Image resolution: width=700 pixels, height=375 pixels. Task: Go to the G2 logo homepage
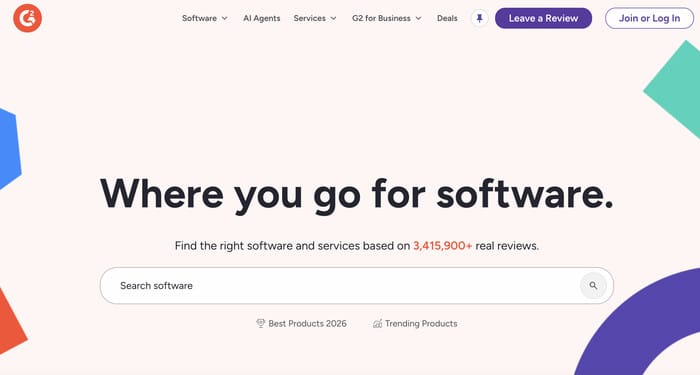(x=27, y=18)
